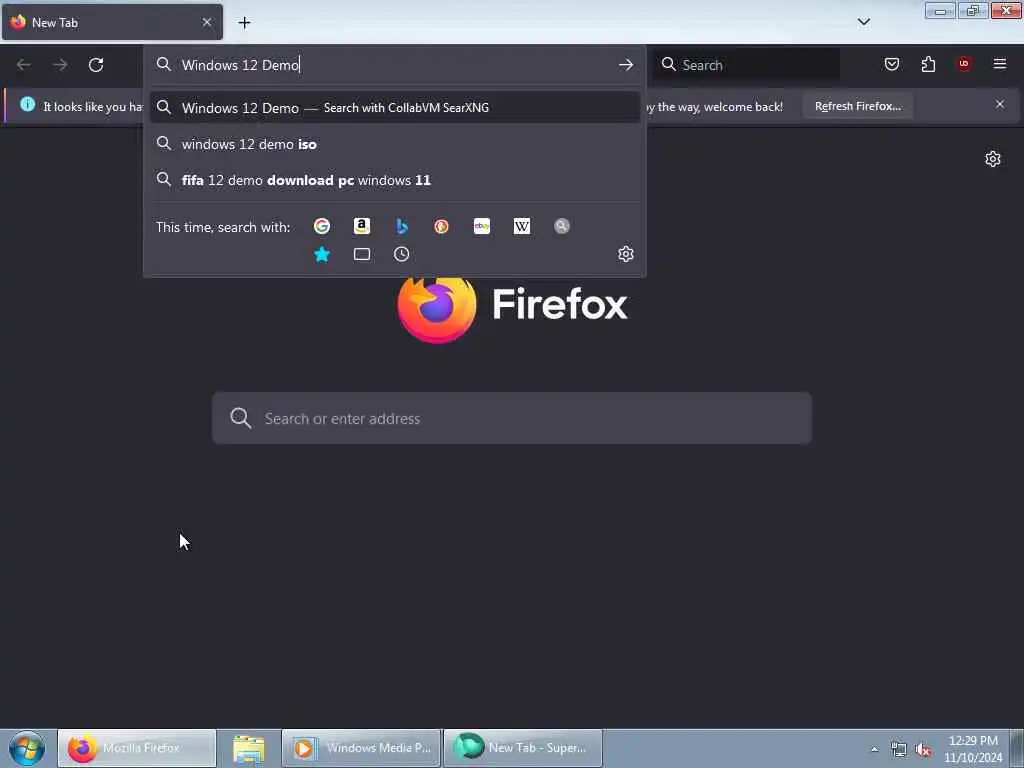
Task: Click Refresh Firefox button
Action: (x=857, y=106)
